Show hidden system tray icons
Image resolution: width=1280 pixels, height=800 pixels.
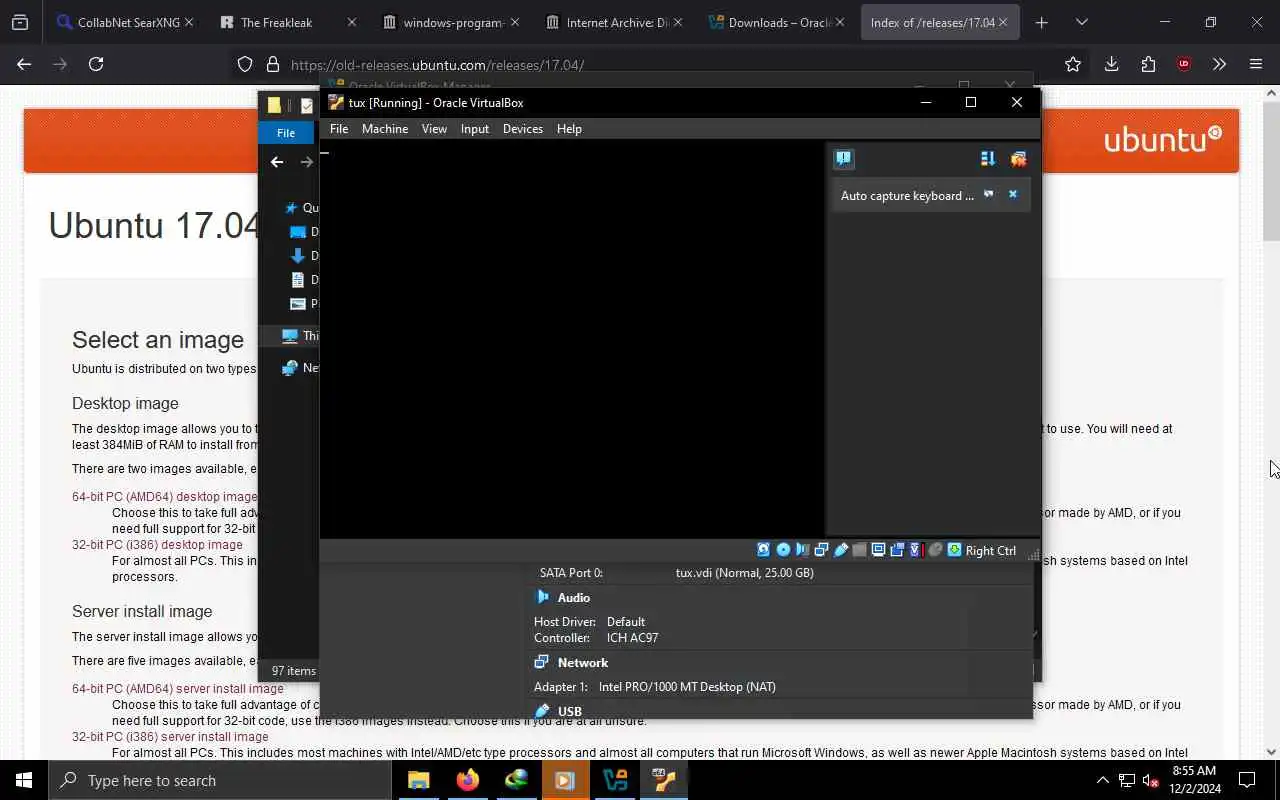(1102, 780)
